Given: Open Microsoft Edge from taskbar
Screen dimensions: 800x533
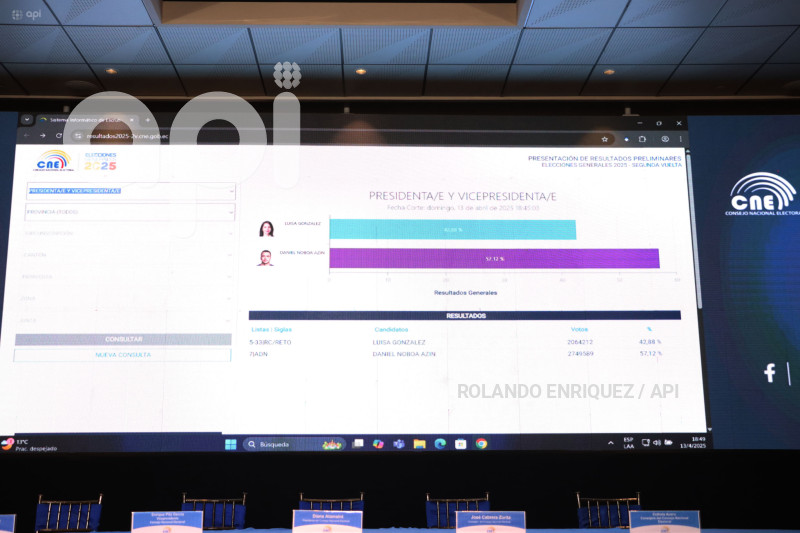Looking at the screenshot, I should pyautogui.click(x=440, y=444).
